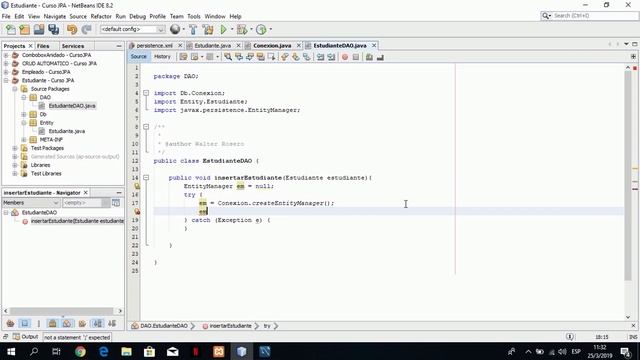
Task: Toggle Show Inherited Members in Navigator
Action: (10, 324)
